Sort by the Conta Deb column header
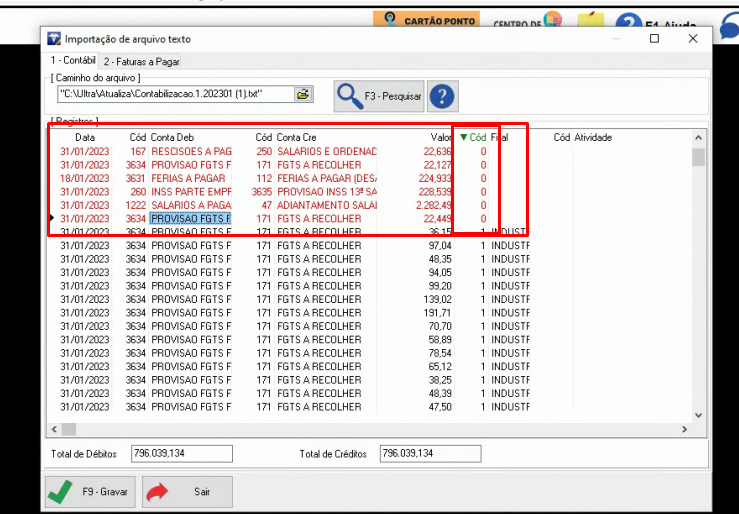The height and width of the screenshot is (514, 739). coord(172,138)
